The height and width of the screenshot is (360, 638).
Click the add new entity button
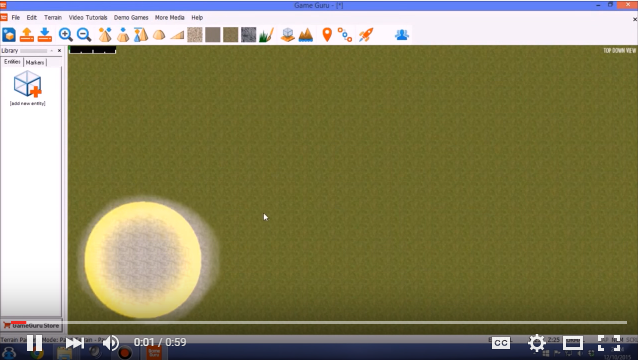pos(27,88)
